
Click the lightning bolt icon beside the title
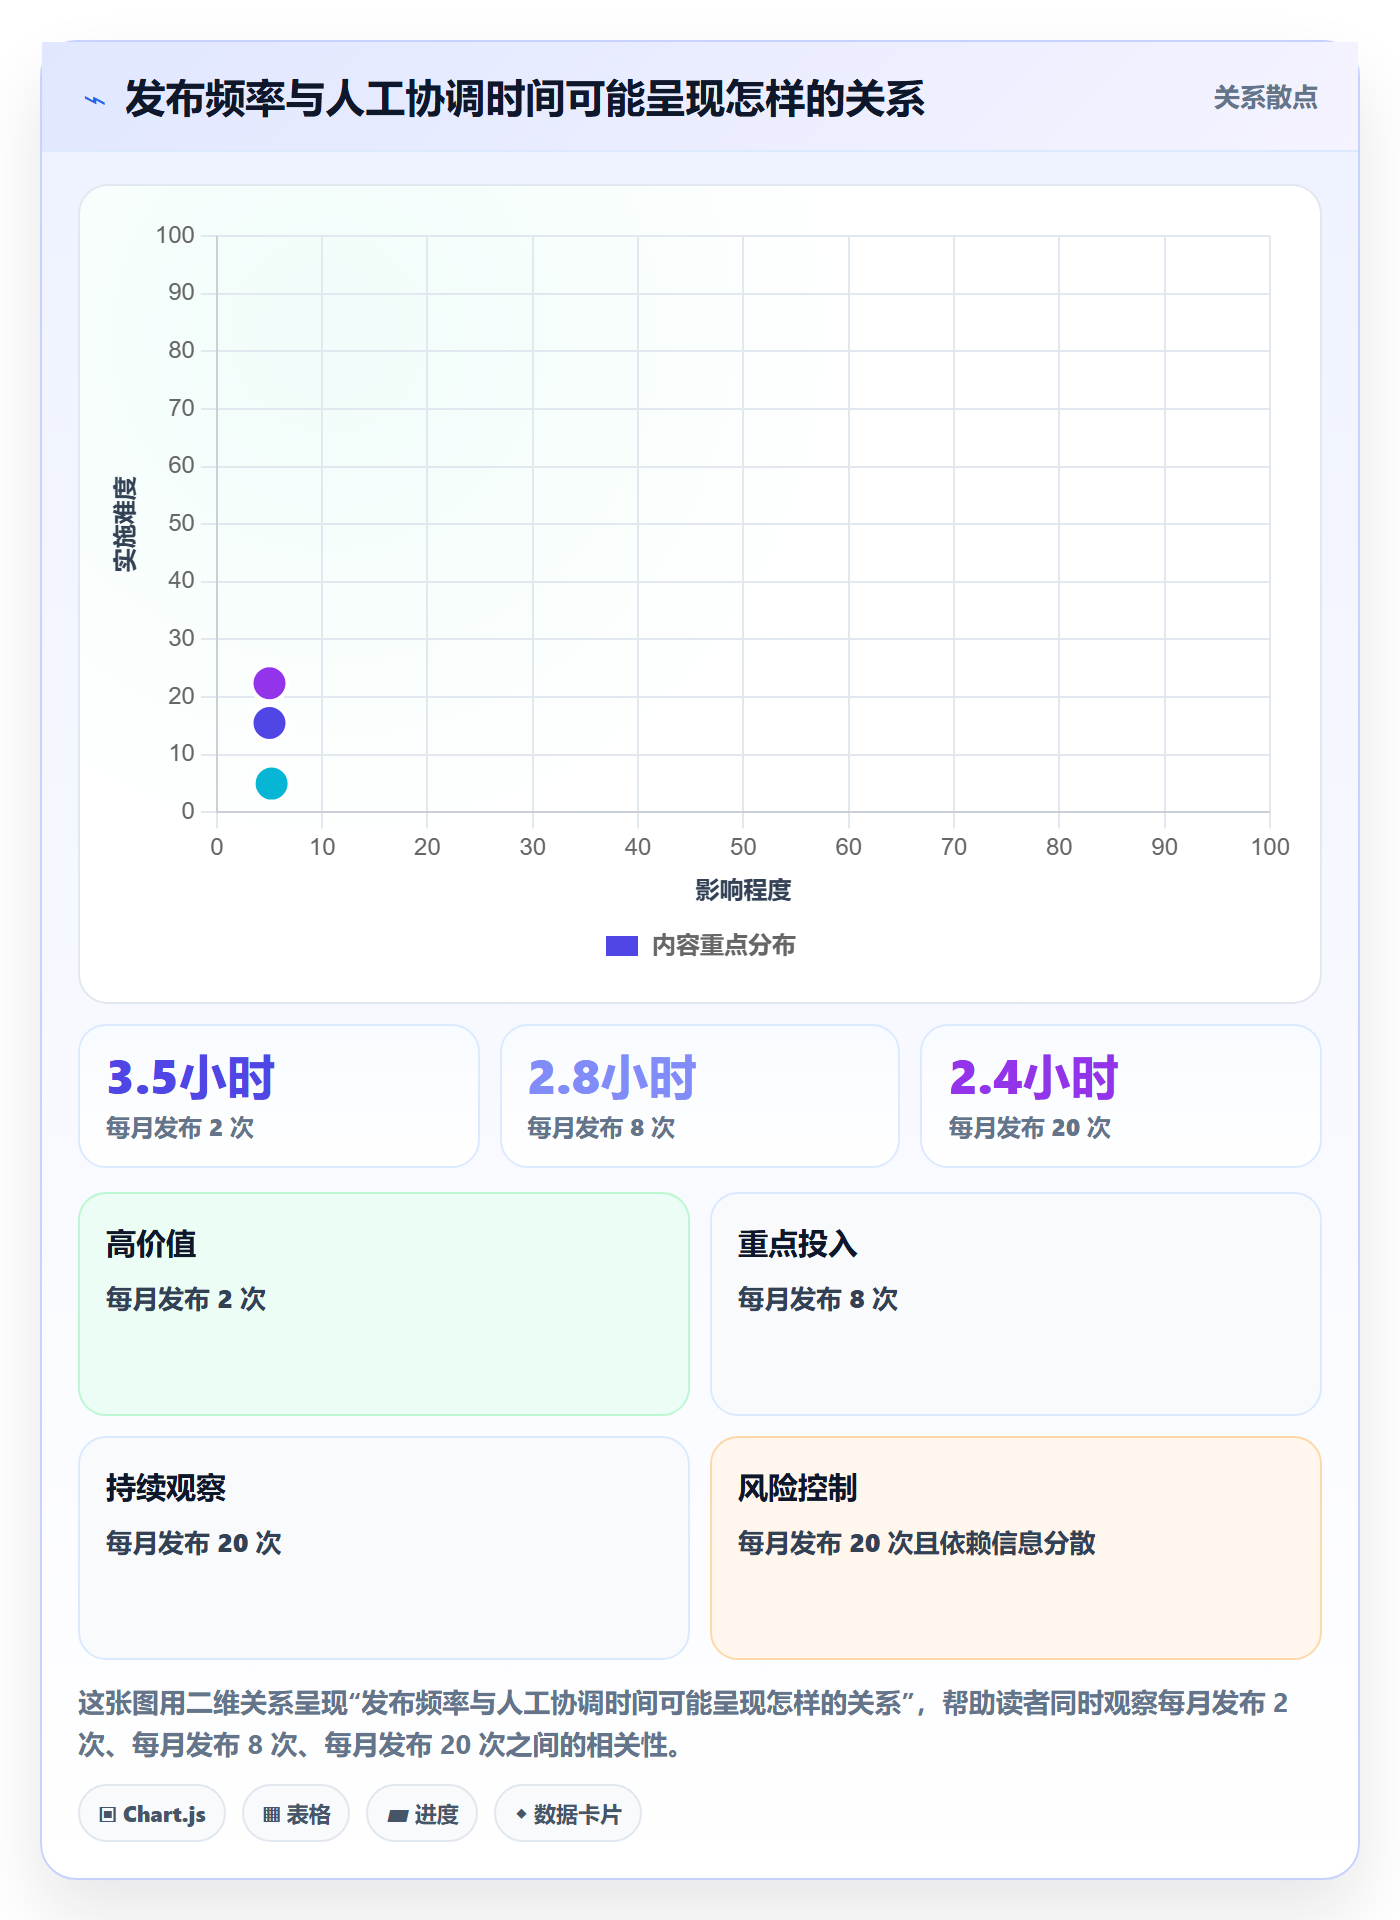pyautogui.click(x=95, y=100)
